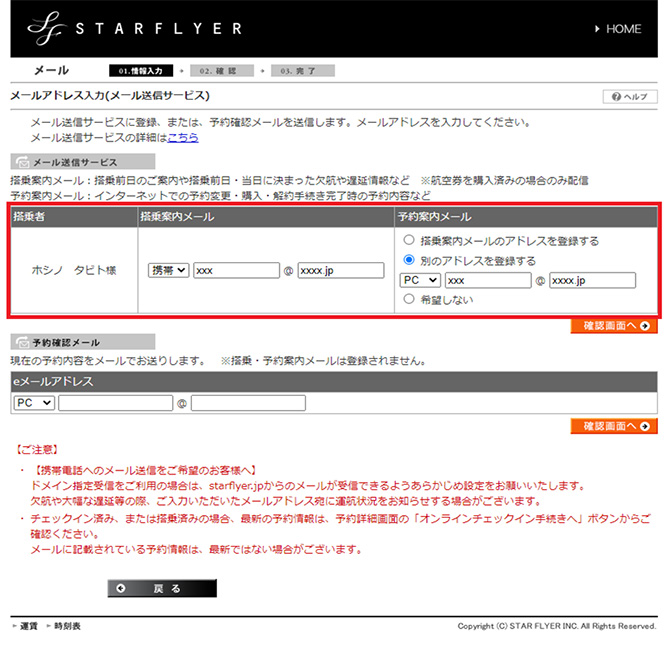
Task: Click the 戻る back button
Action: (161, 588)
